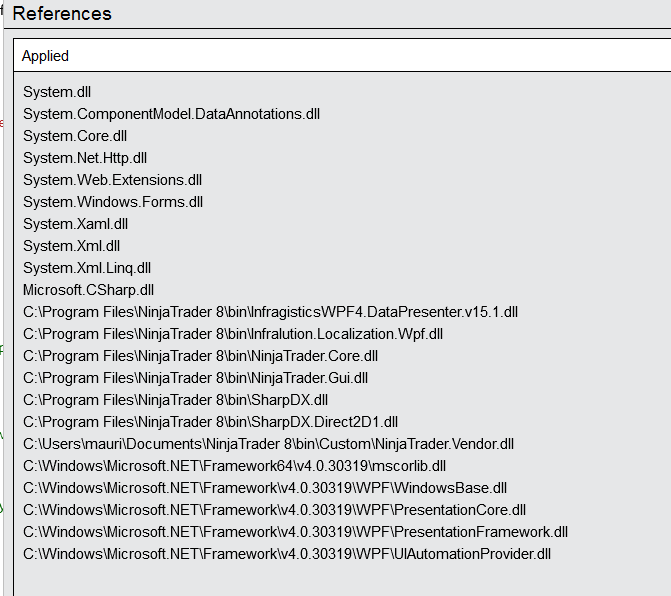Choose System.Web.Extensions.dll from references
Viewport: 671px width, 596px height.
tap(112, 180)
